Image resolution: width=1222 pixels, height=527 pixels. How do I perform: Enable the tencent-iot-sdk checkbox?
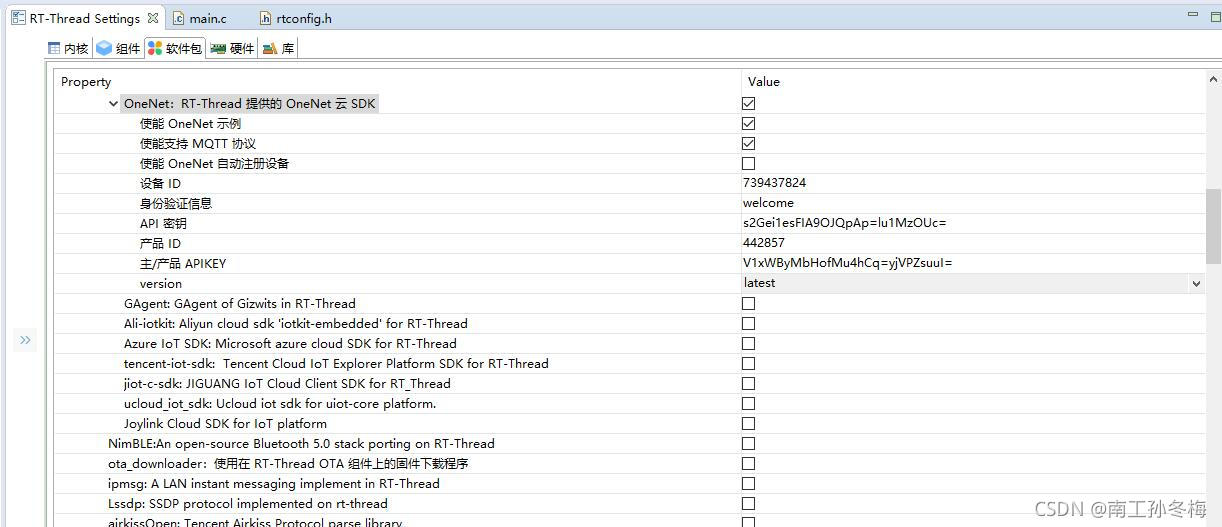[x=748, y=363]
